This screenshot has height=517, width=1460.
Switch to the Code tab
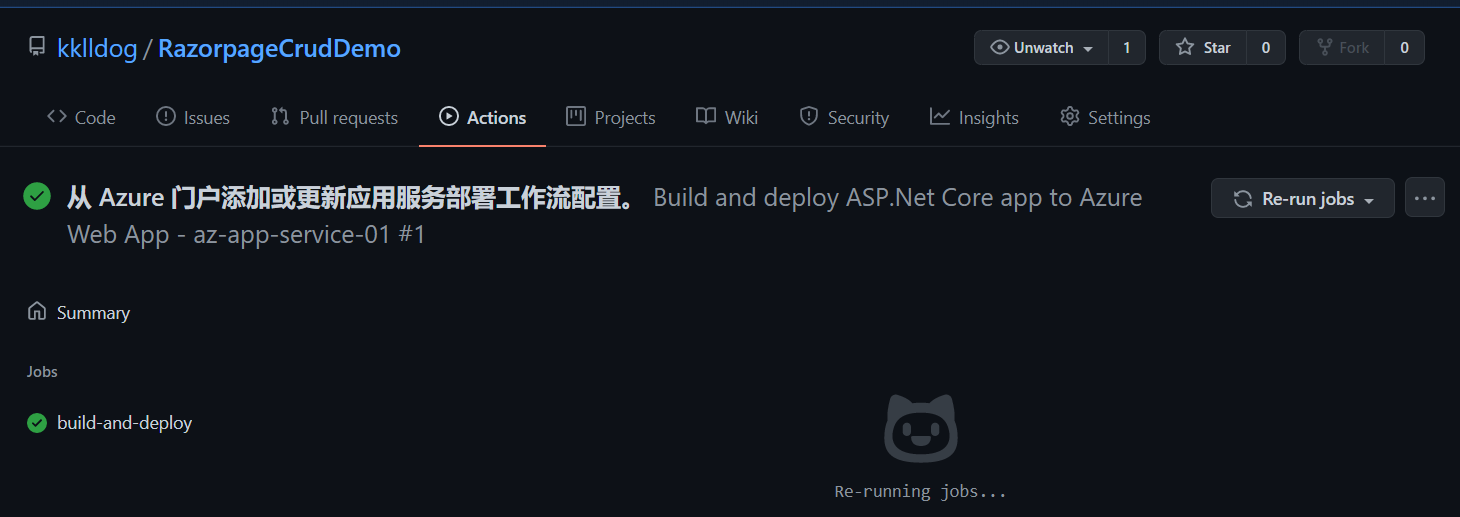click(81, 117)
